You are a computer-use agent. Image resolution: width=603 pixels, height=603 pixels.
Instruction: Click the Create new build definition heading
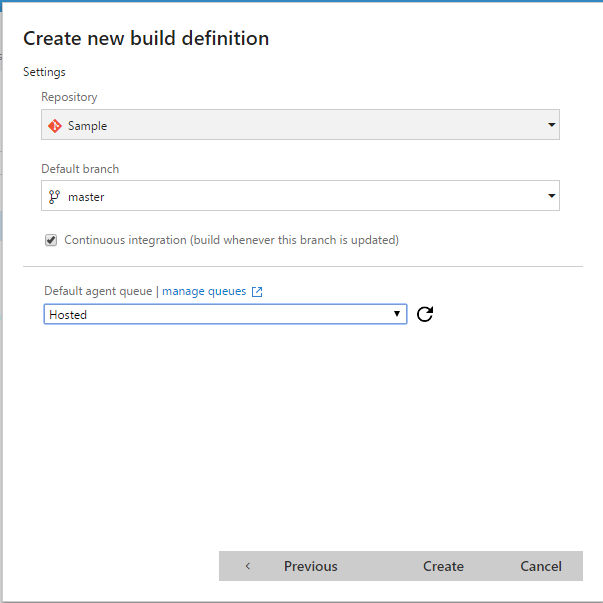click(146, 39)
